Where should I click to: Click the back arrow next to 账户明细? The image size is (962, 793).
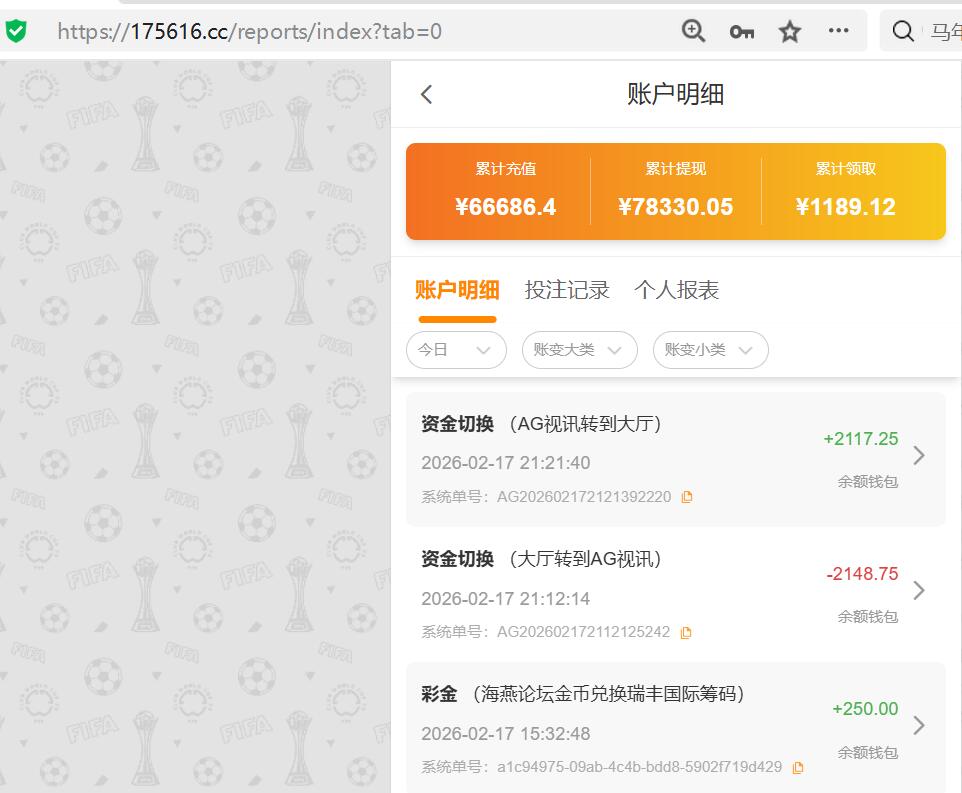pos(426,93)
